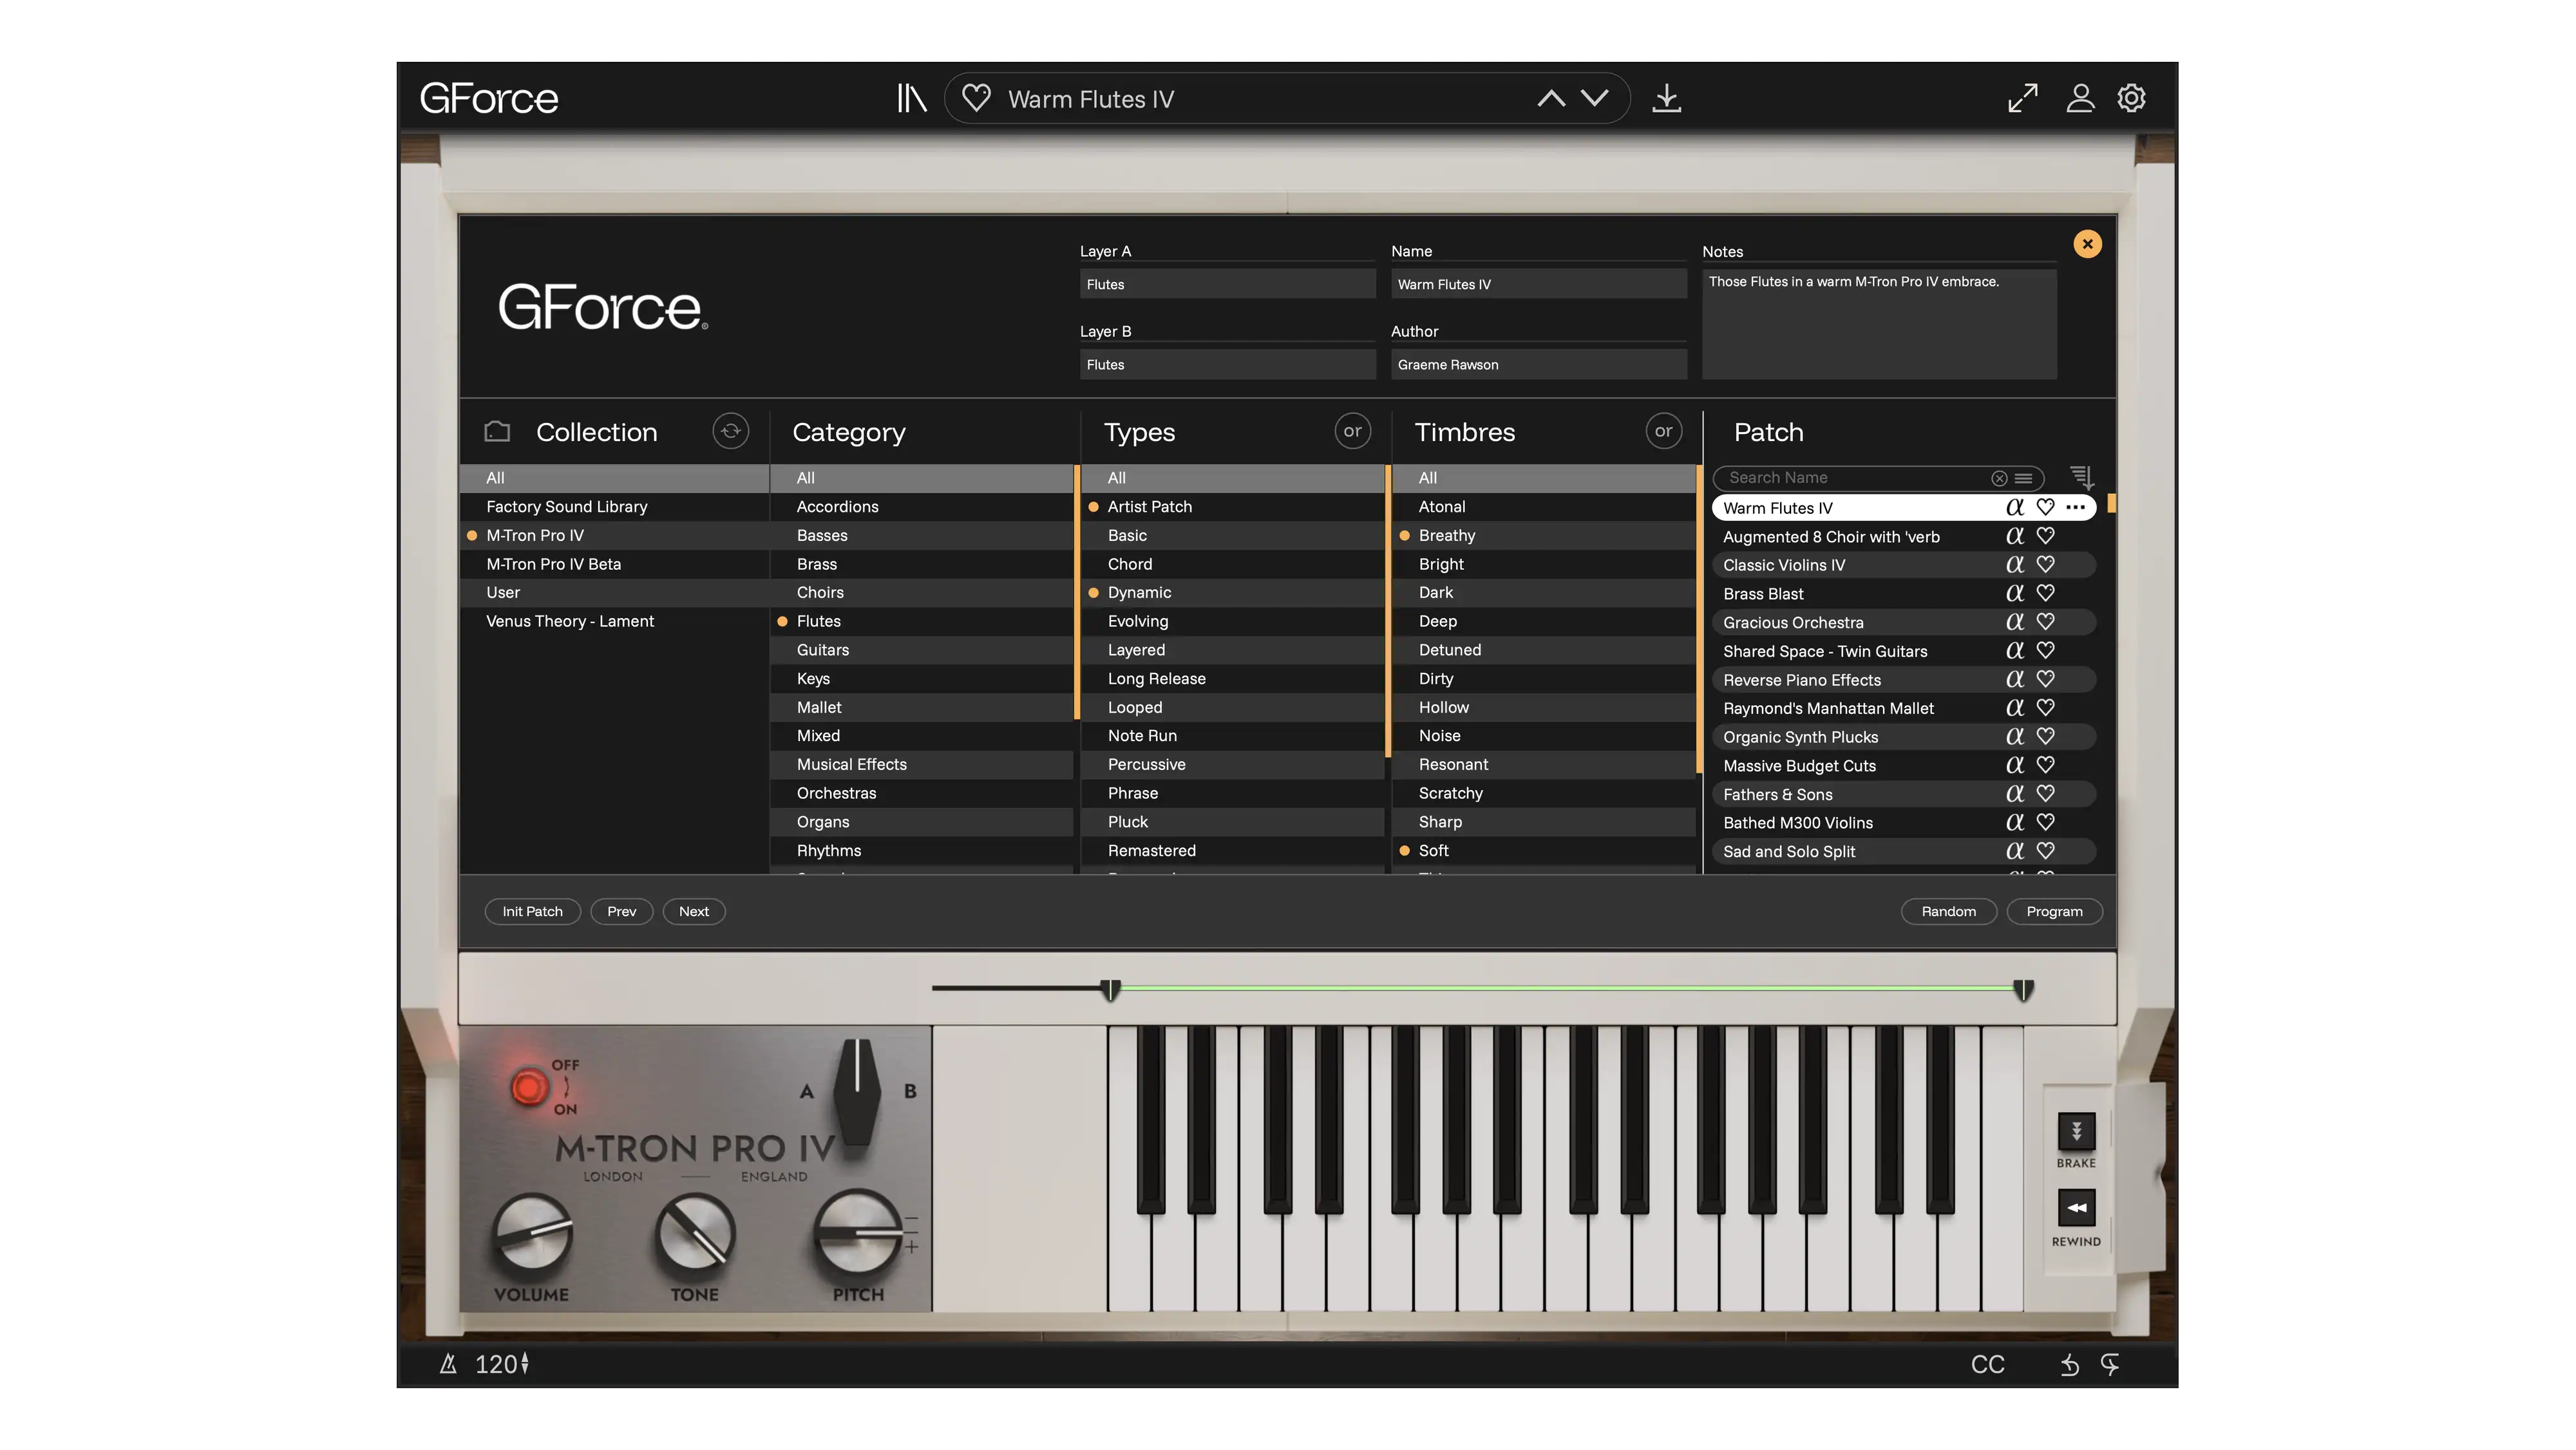Go to next preset with down arrow

[1595, 98]
